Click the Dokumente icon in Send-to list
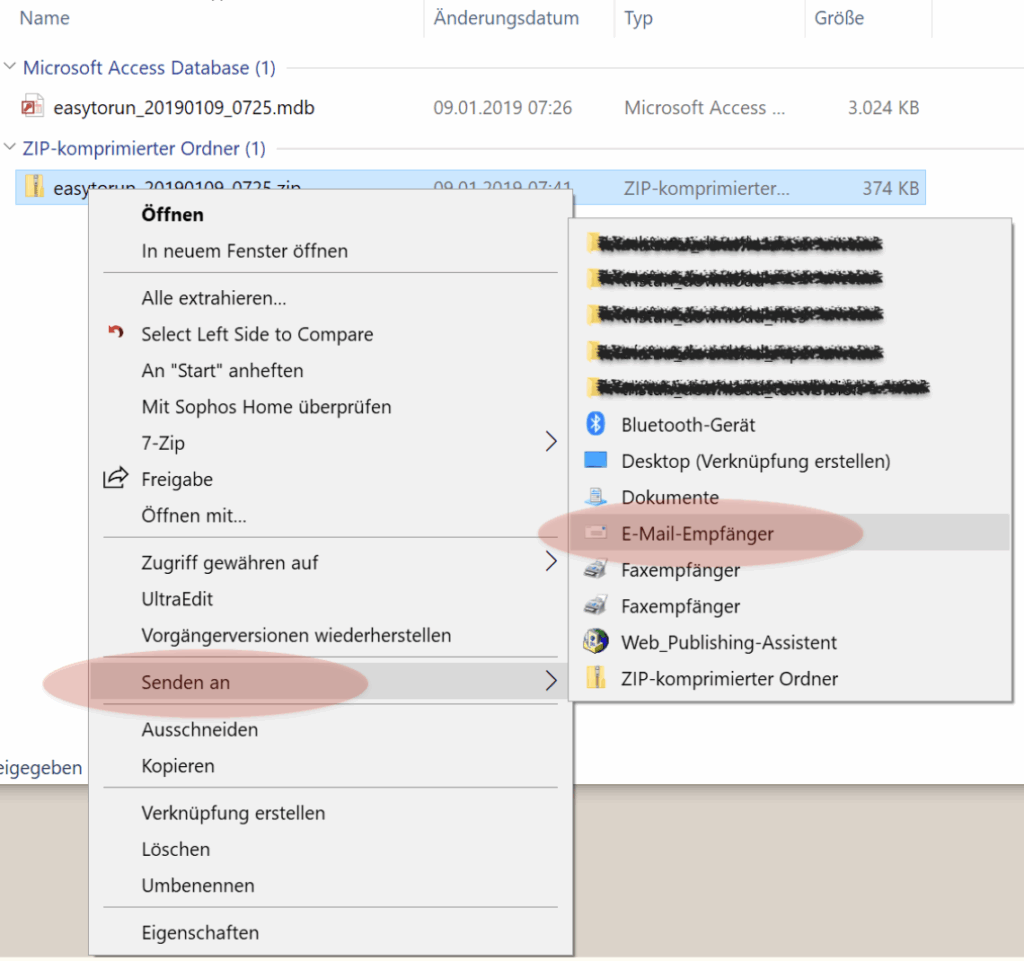Screen dimensions: 1024x961 [x=596, y=497]
